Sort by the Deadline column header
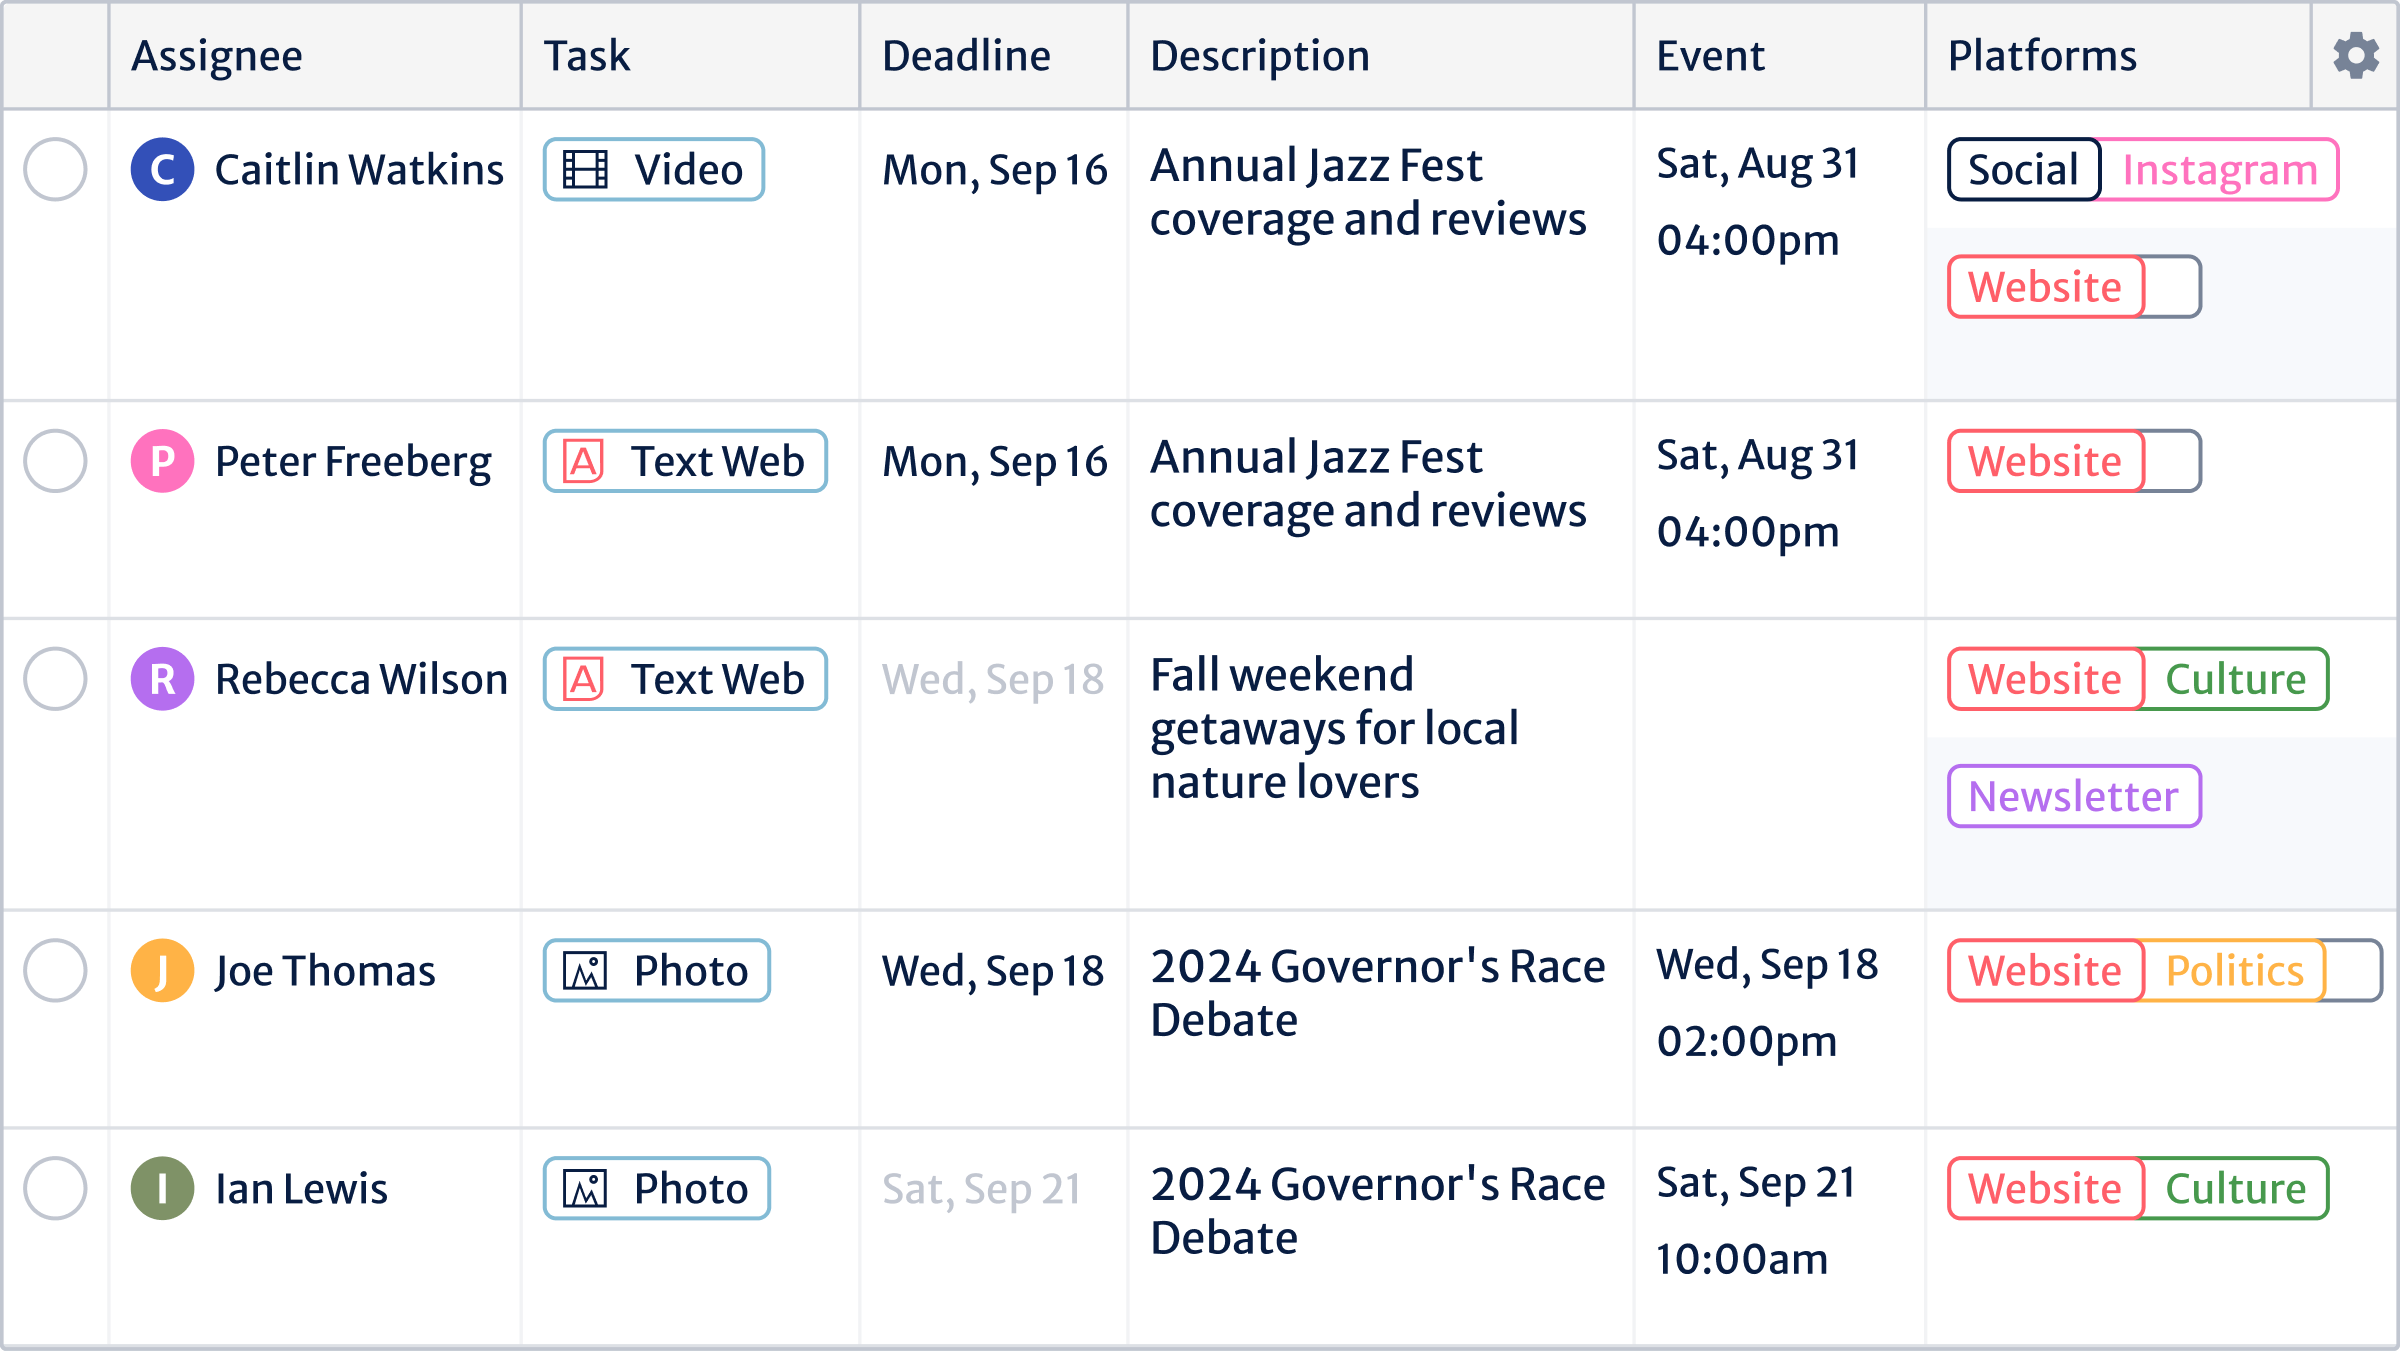 click(966, 56)
